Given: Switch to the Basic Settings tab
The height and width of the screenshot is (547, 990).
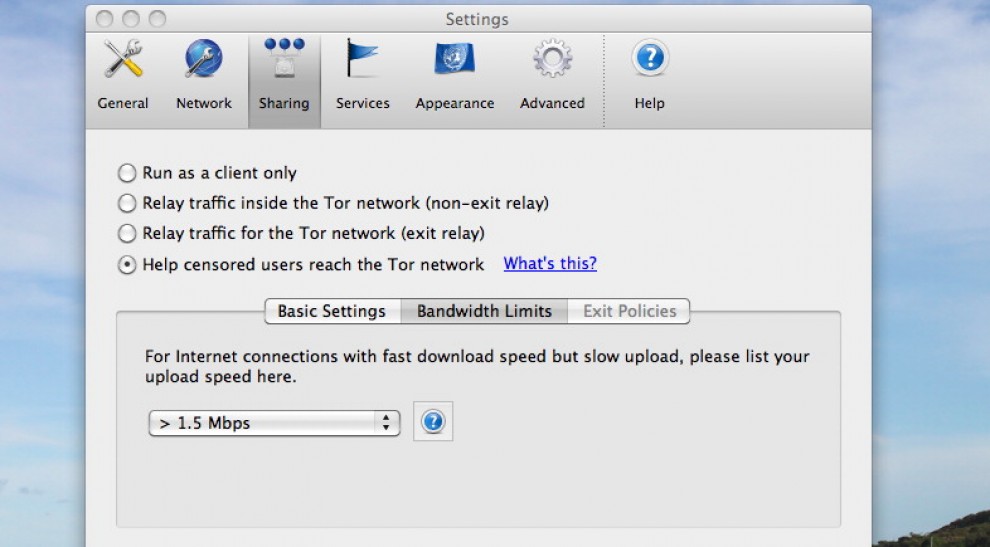Looking at the screenshot, I should (x=332, y=311).
